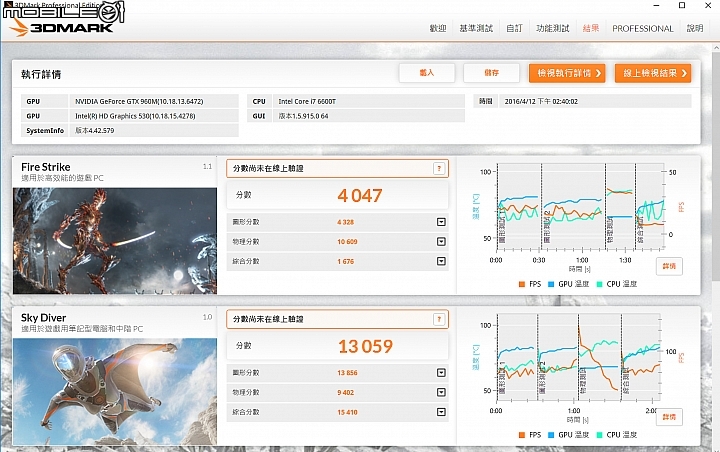This screenshot has height=452, width=720.
Task: Click GPU 溫度 legend swatch in Fire Strike chart
Action: [x=551, y=284]
